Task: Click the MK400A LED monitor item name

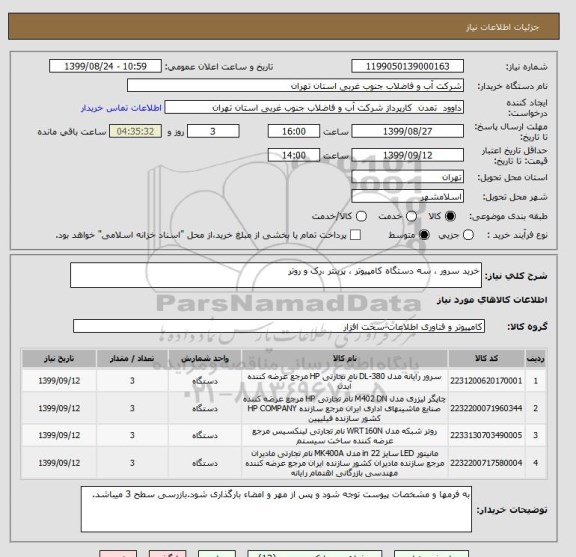Action: [345, 463]
